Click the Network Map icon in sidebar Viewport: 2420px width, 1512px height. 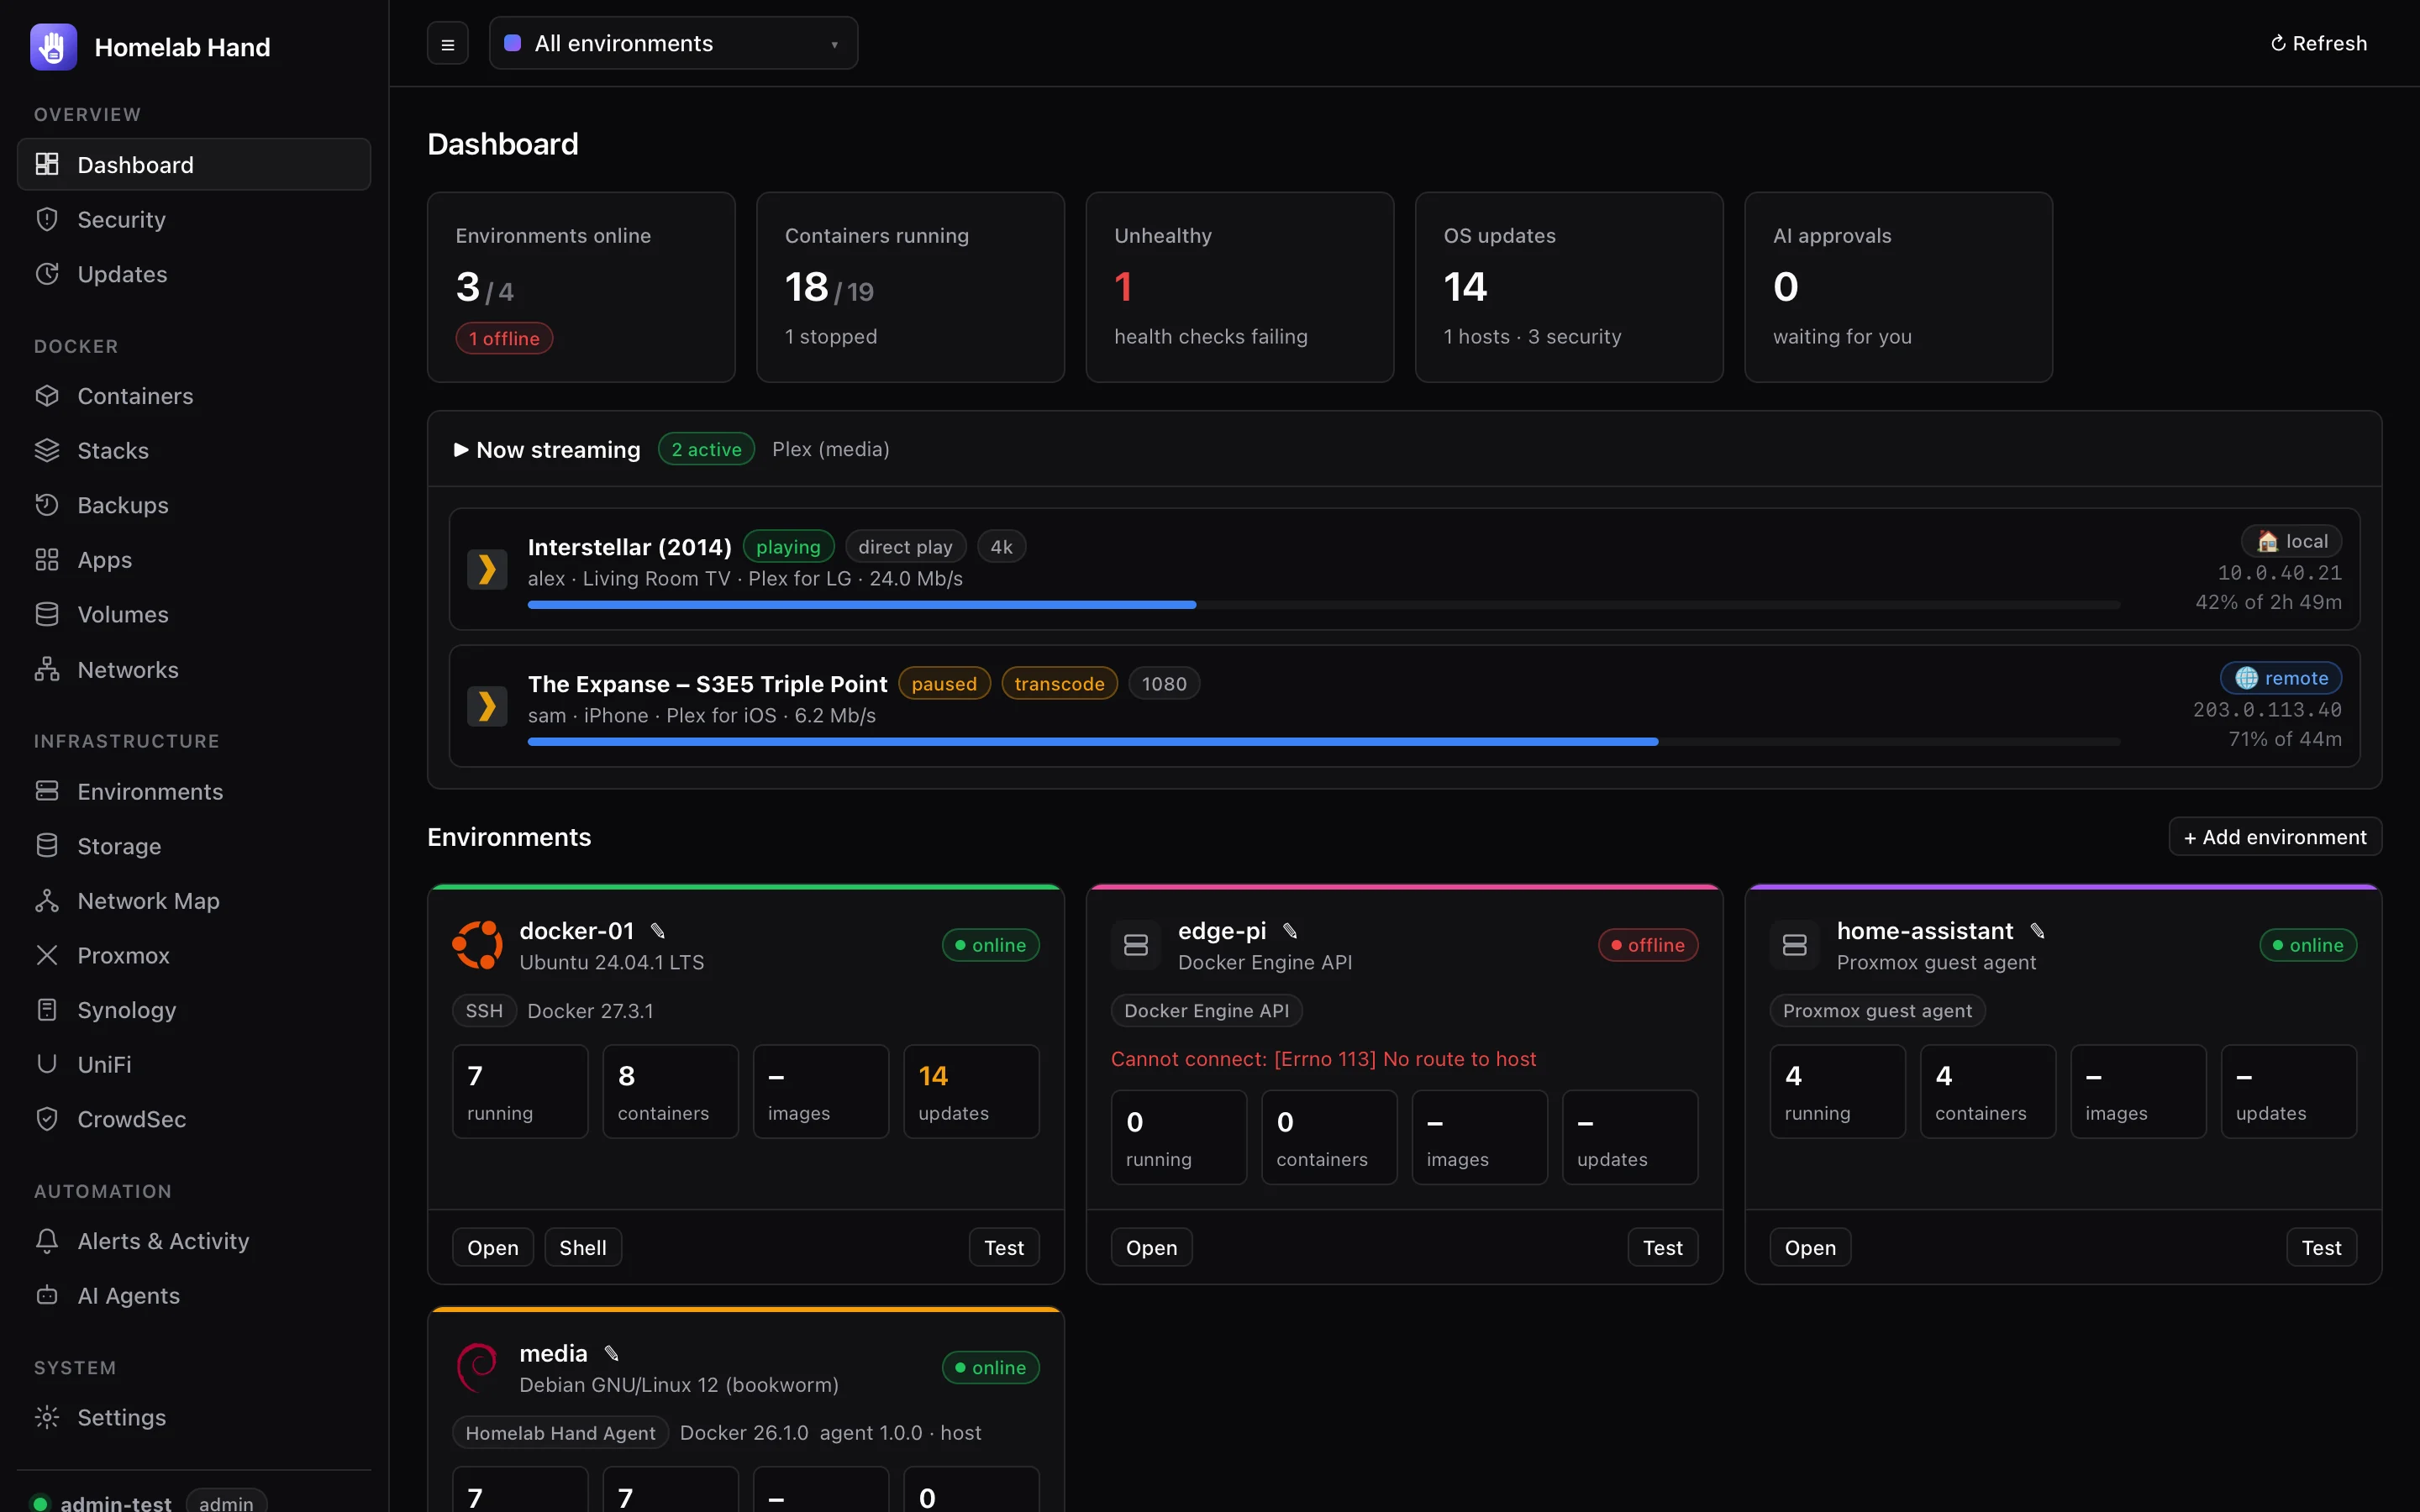point(47,901)
